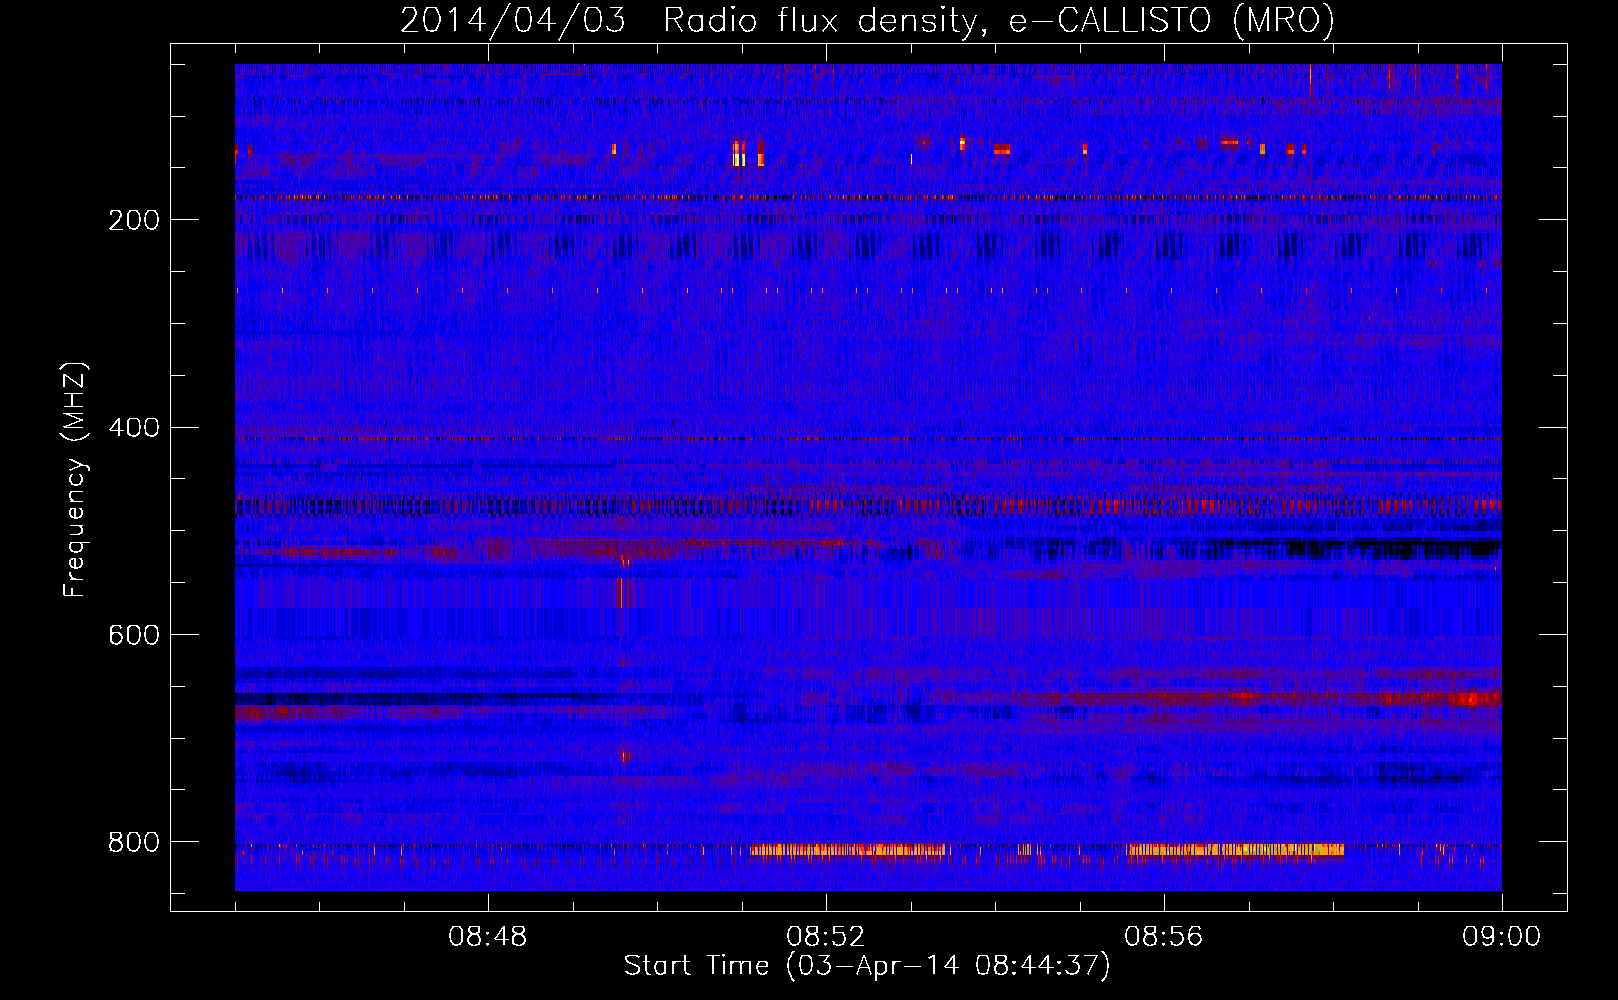This screenshot has width=1618, height=1000.
Task: Click the '400' frequency tick label
Action: (x=134, y=428)
